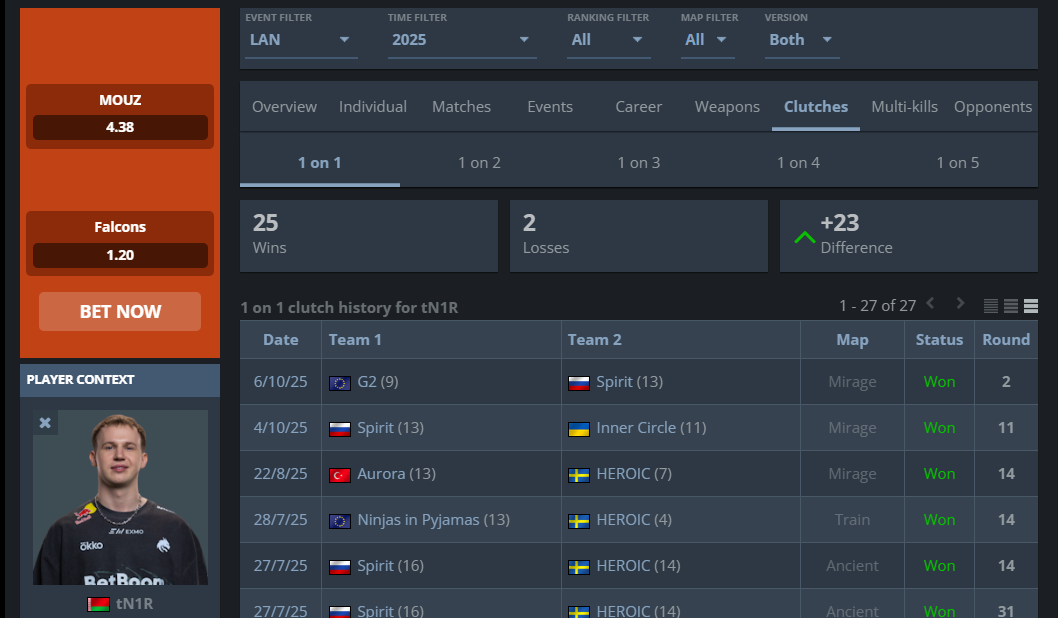This screenshot has height=618, width=1058.
Task: Remove tN1R from player context
Action: (45, 423)
